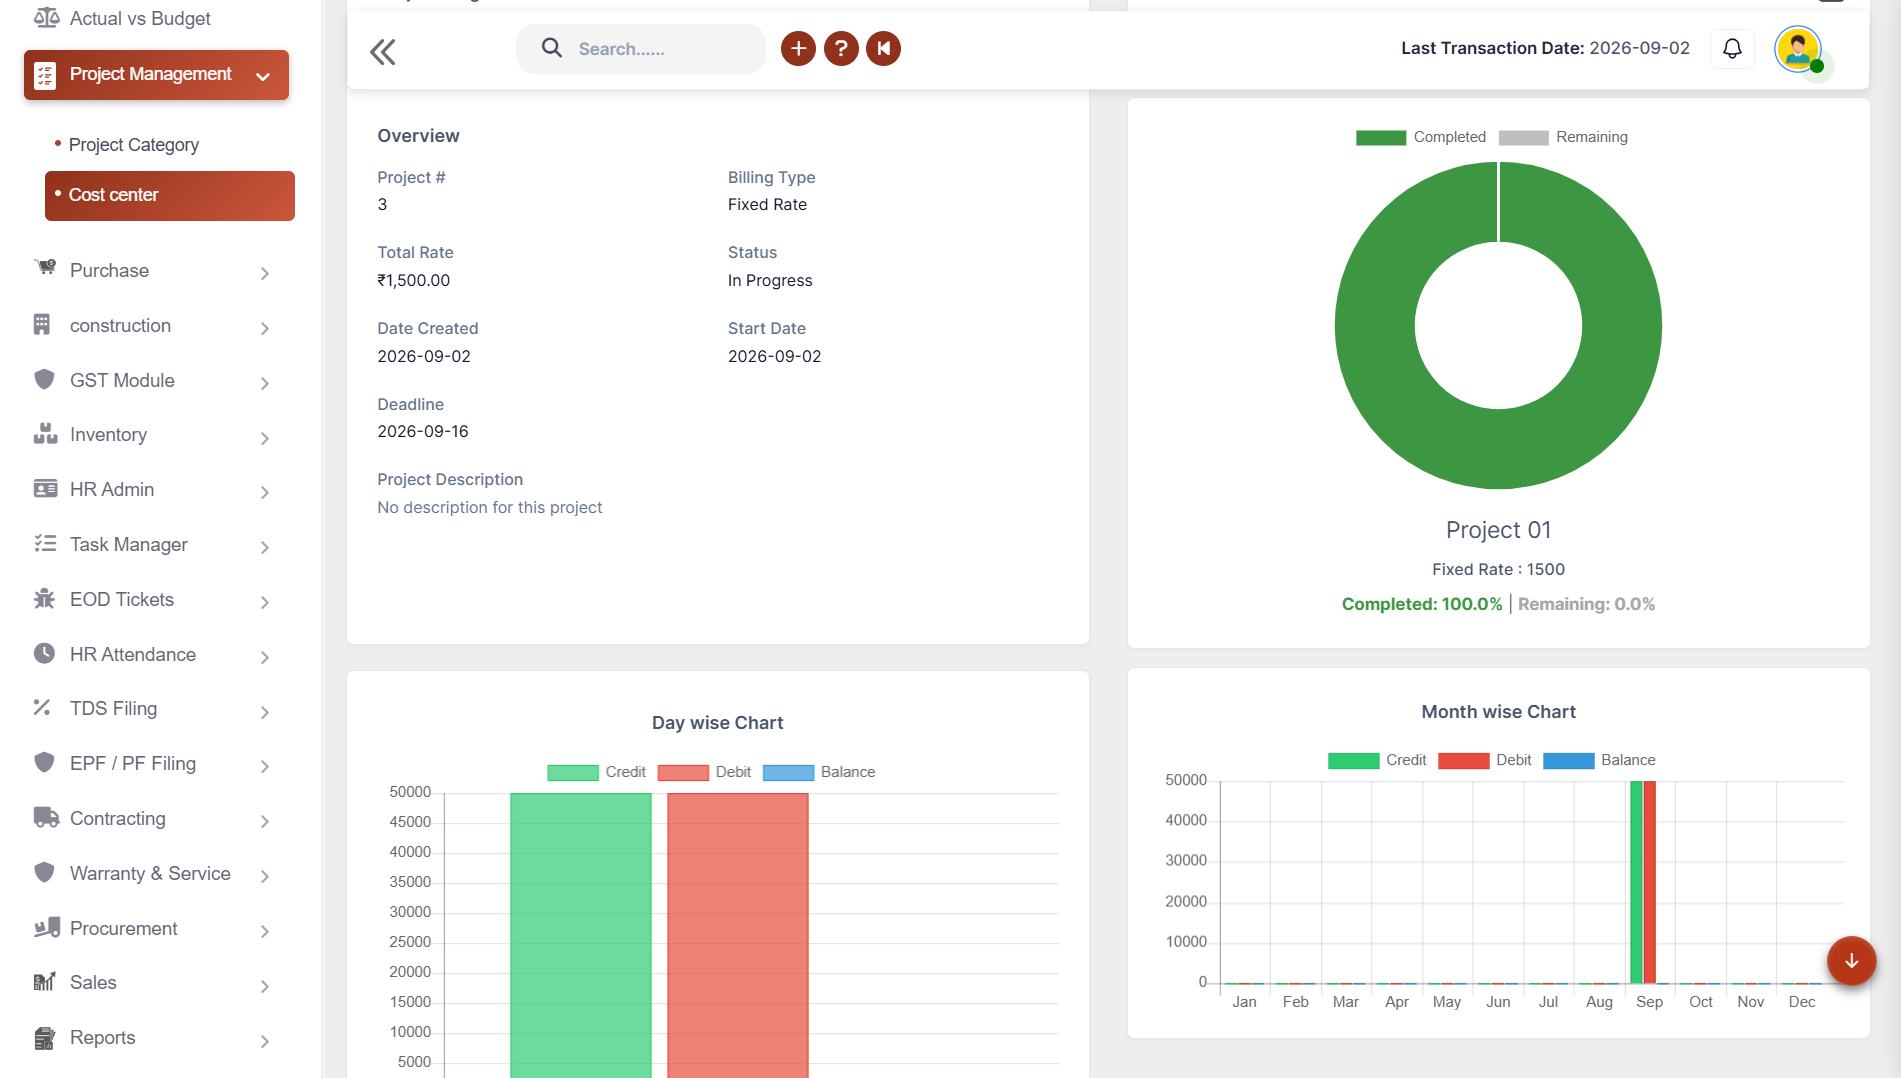This screenshot has width=1901, height=1078.
Task: Click the Inventory boxes icon
Action: click(45, 434)
